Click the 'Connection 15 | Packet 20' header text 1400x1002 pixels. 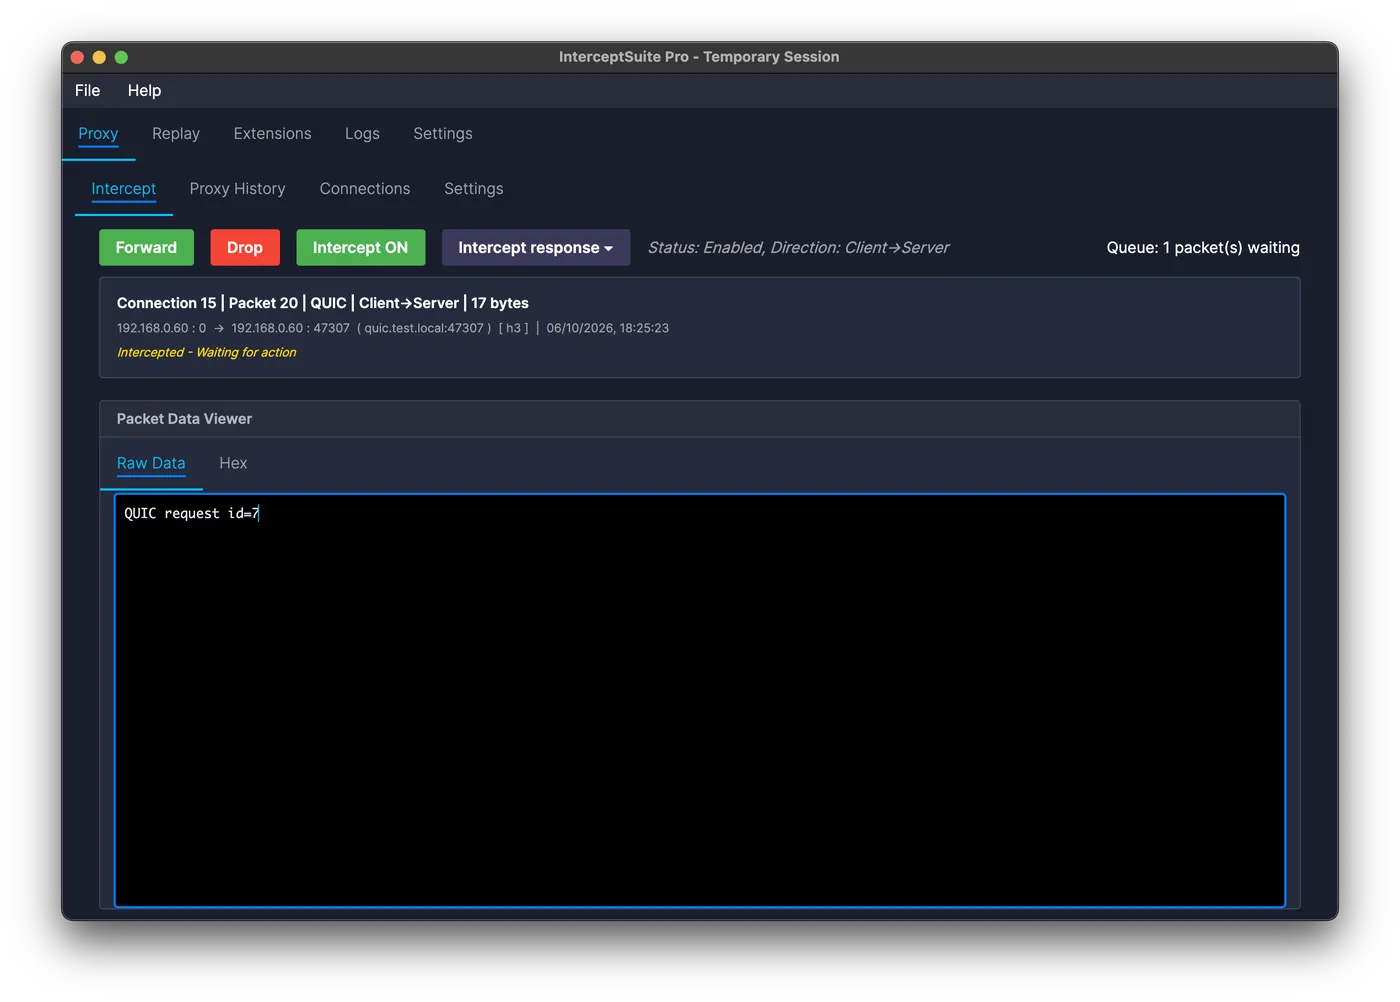207,303
